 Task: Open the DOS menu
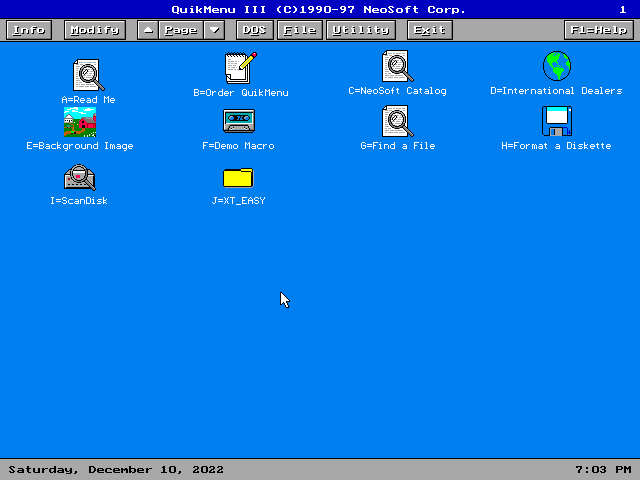[x=255, y=30]
